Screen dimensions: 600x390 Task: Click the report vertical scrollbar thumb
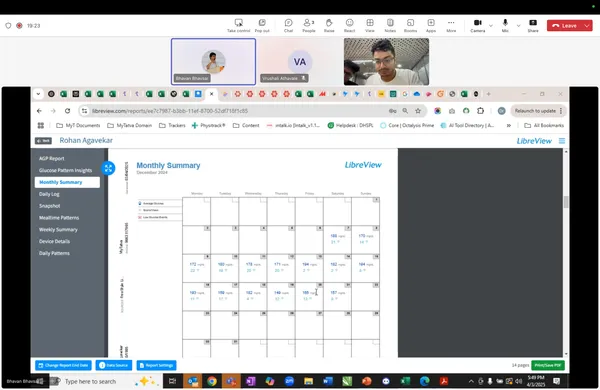pyautogui.click(x=566, y=202)
